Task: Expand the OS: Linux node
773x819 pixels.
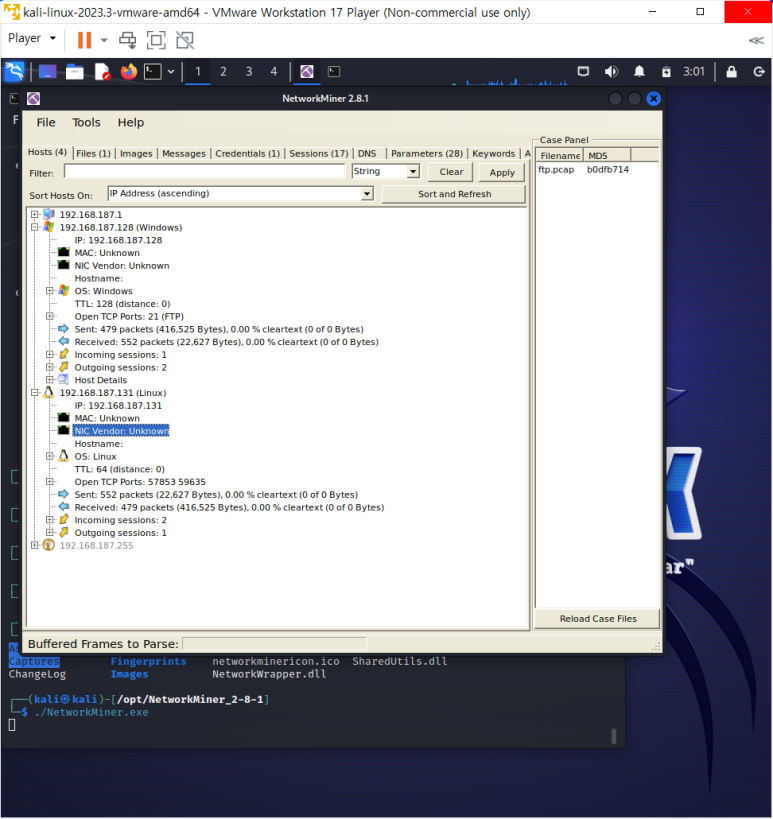Action: click(50, 456)
